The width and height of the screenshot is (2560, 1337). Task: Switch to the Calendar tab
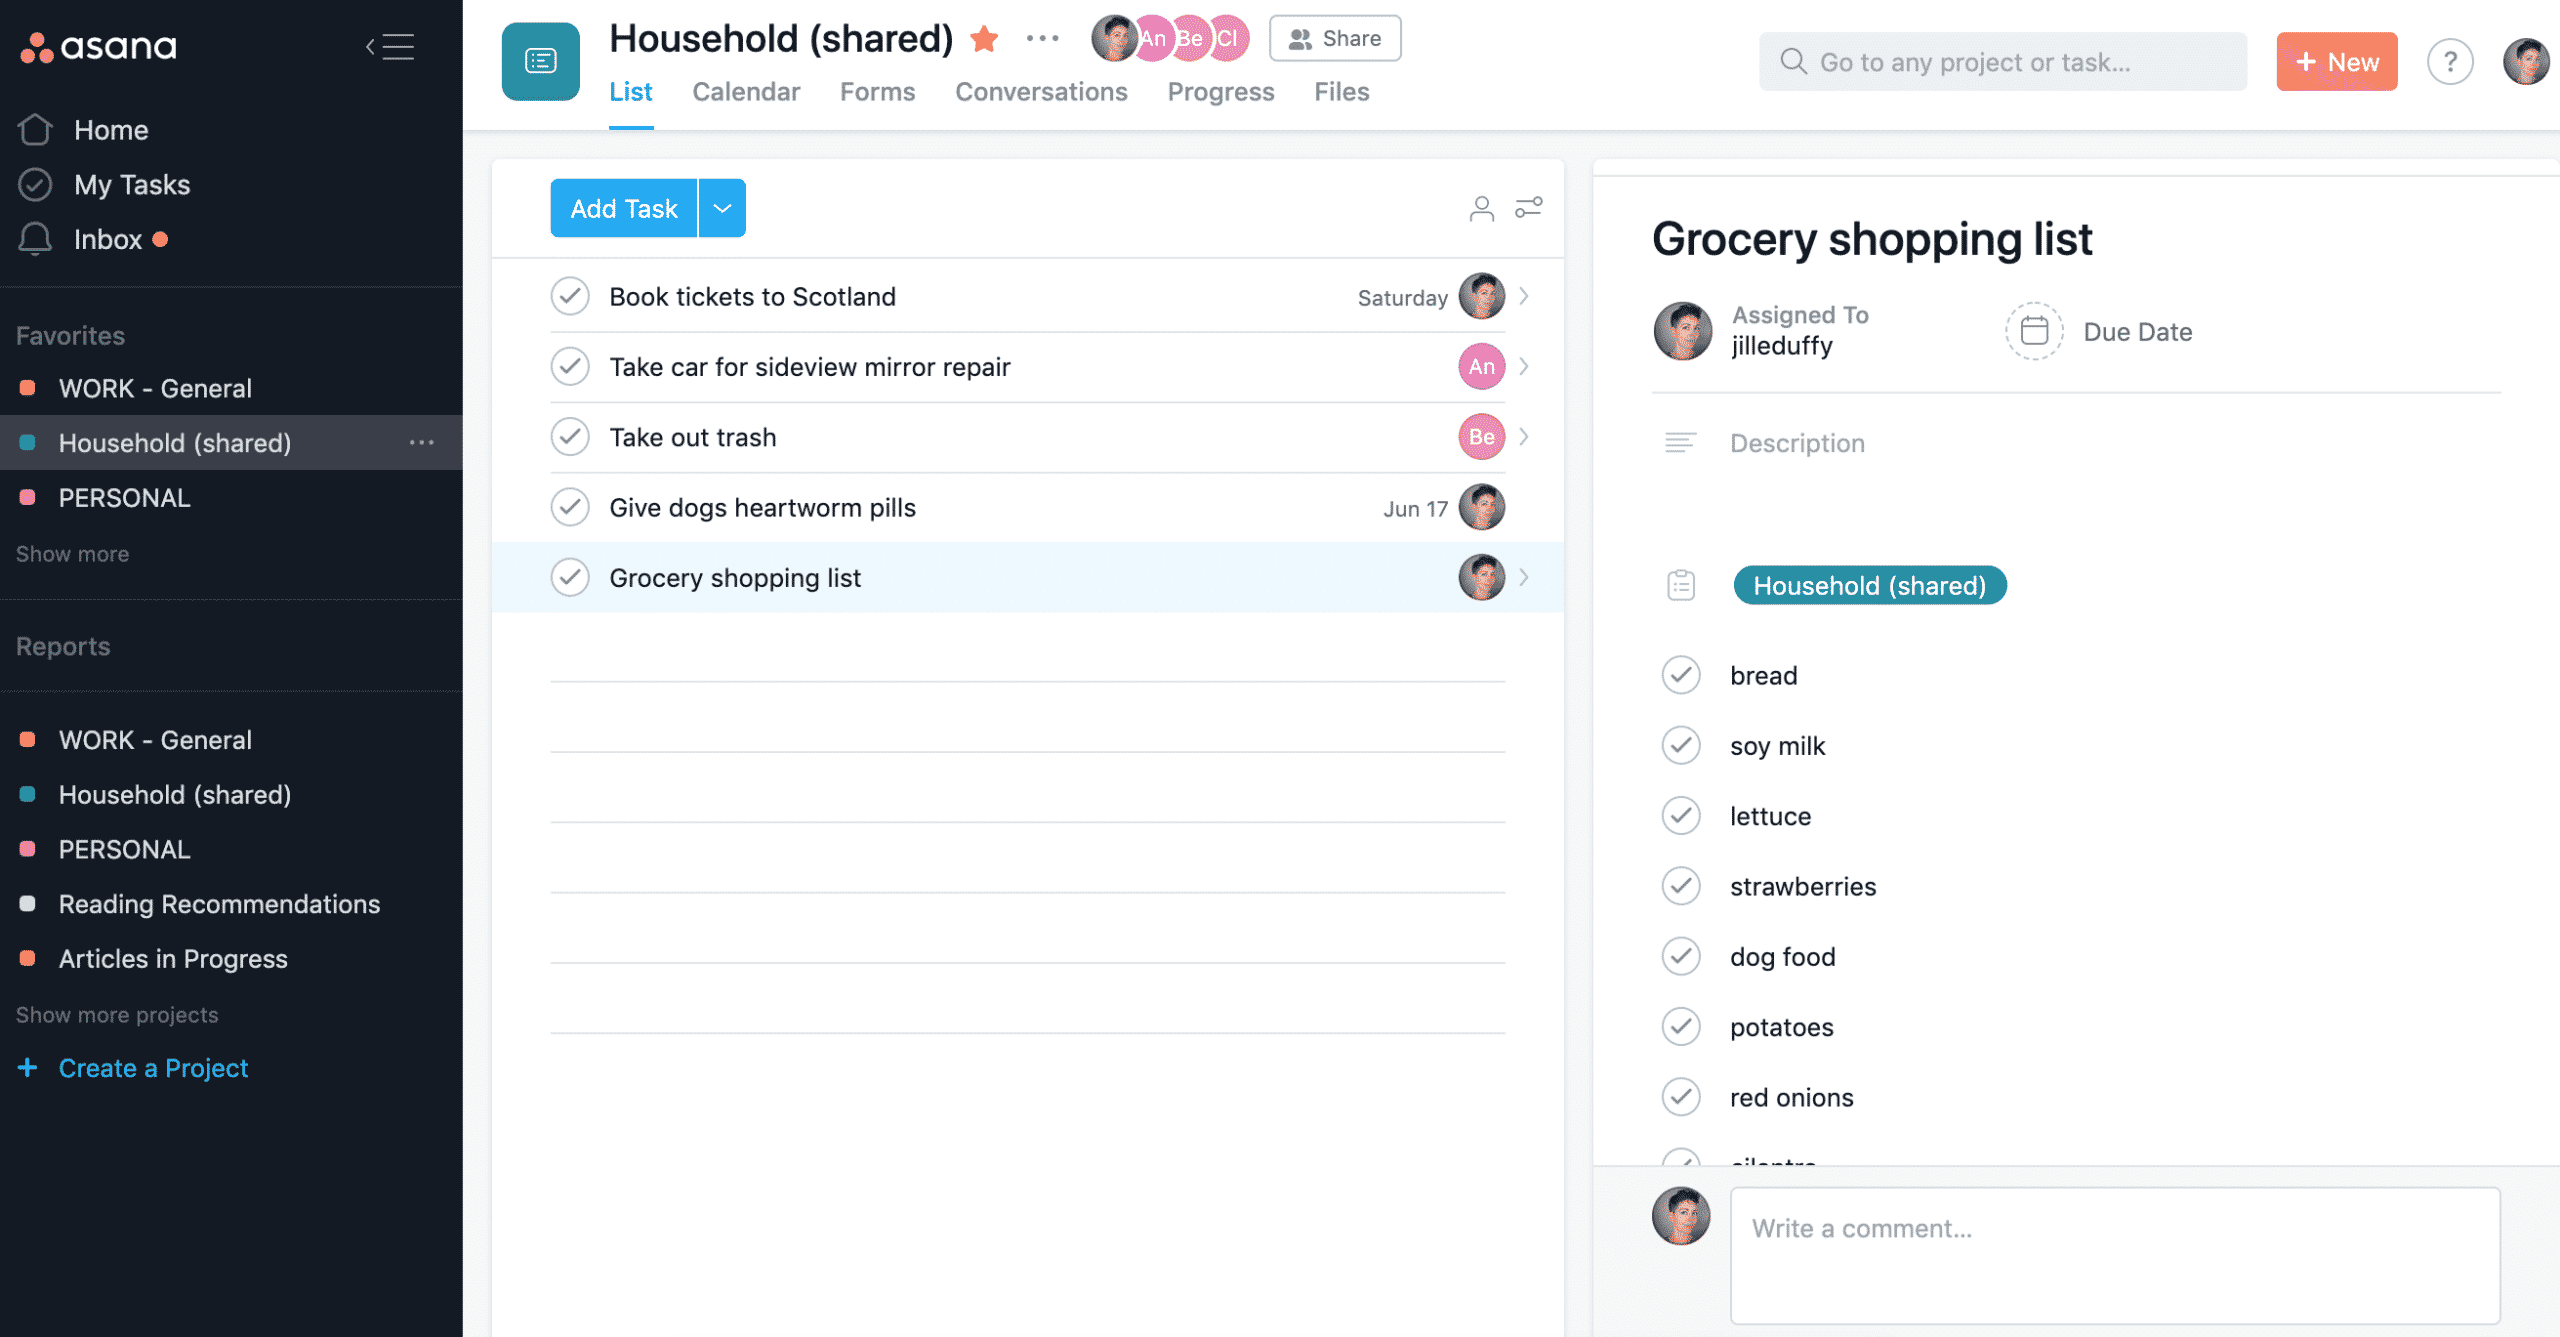coord(746,92)
